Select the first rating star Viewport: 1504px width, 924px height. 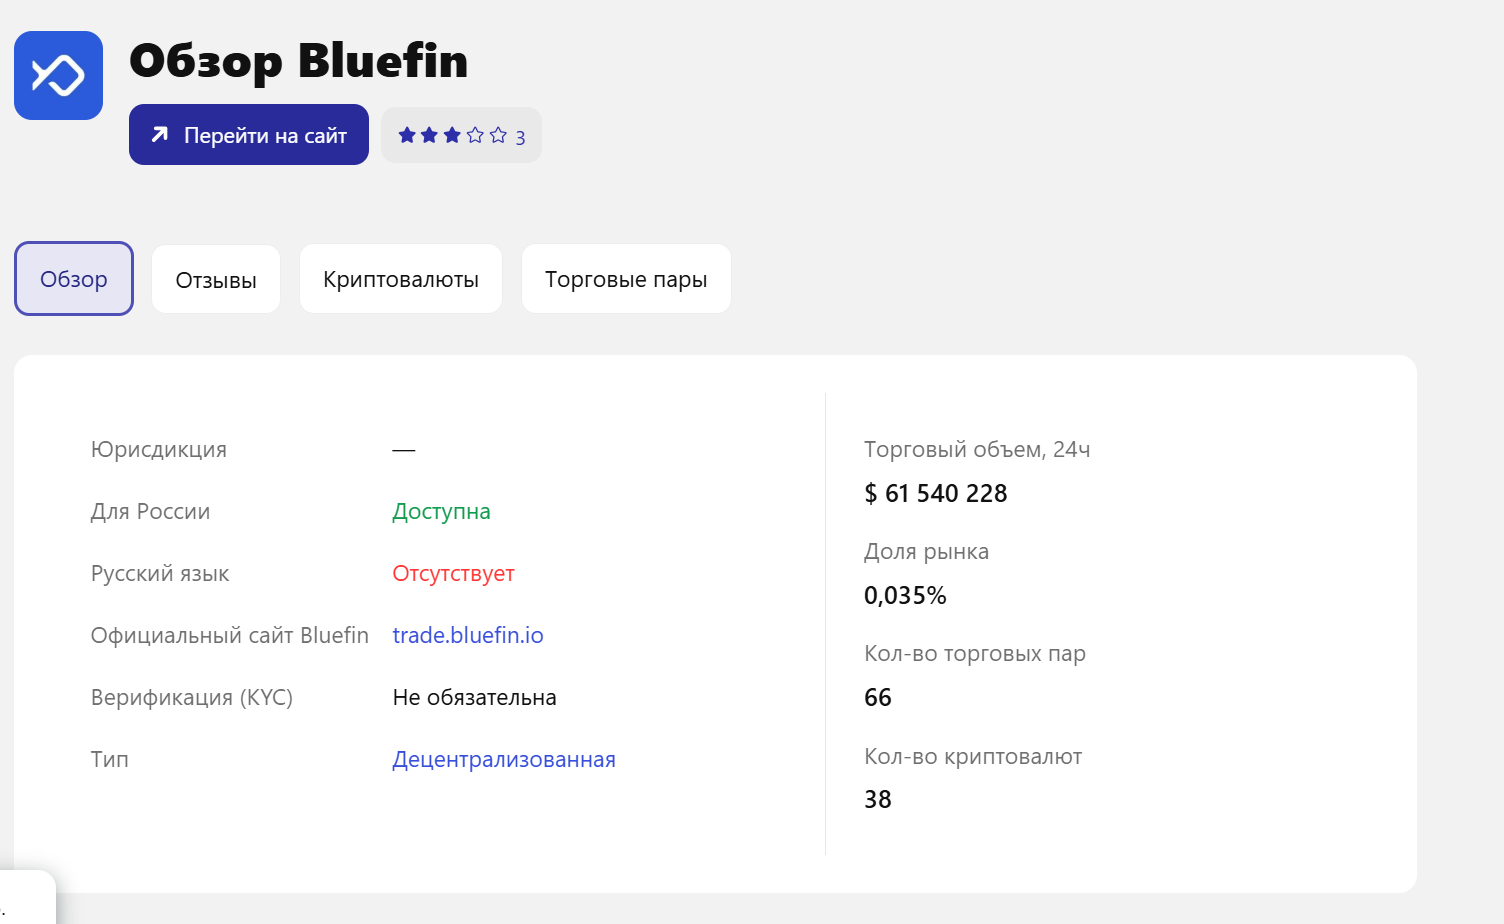407,133
